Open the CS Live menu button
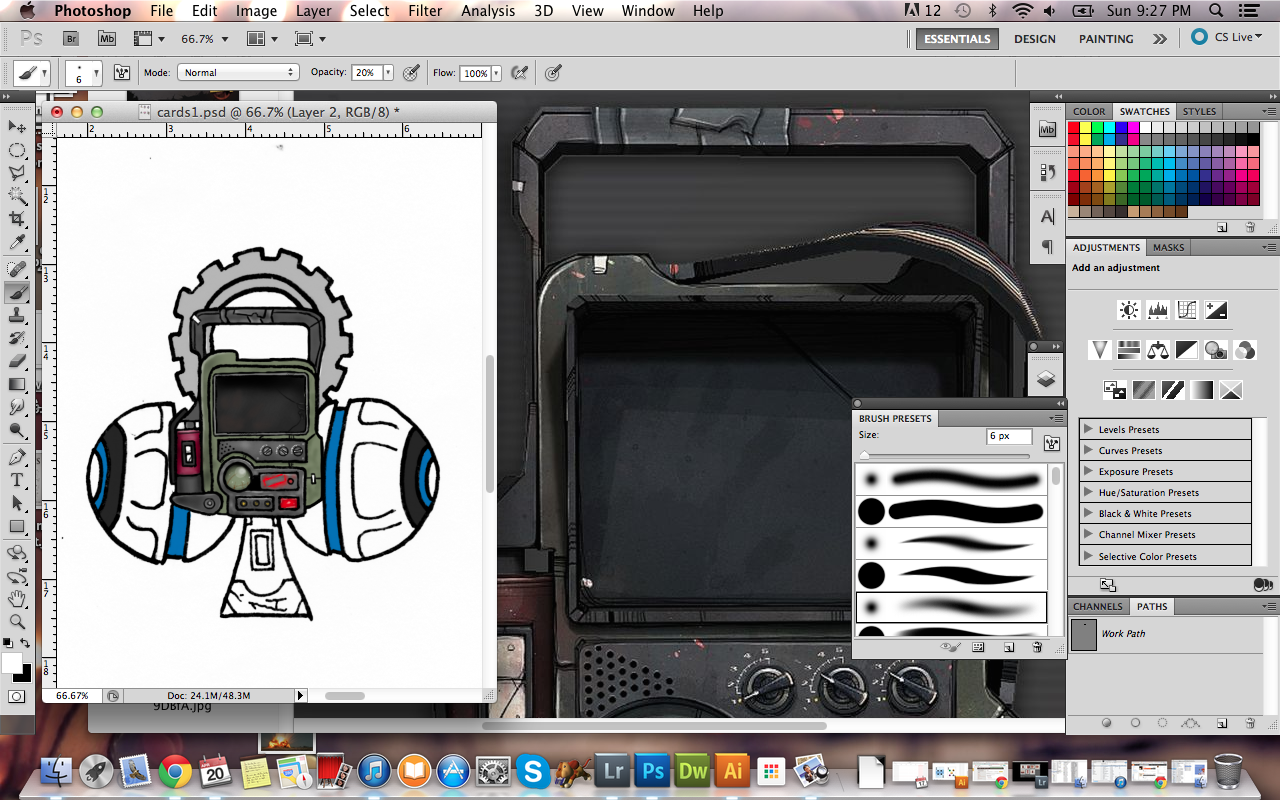Screen dimensions: 1280x800 (x=1227, y=37)
